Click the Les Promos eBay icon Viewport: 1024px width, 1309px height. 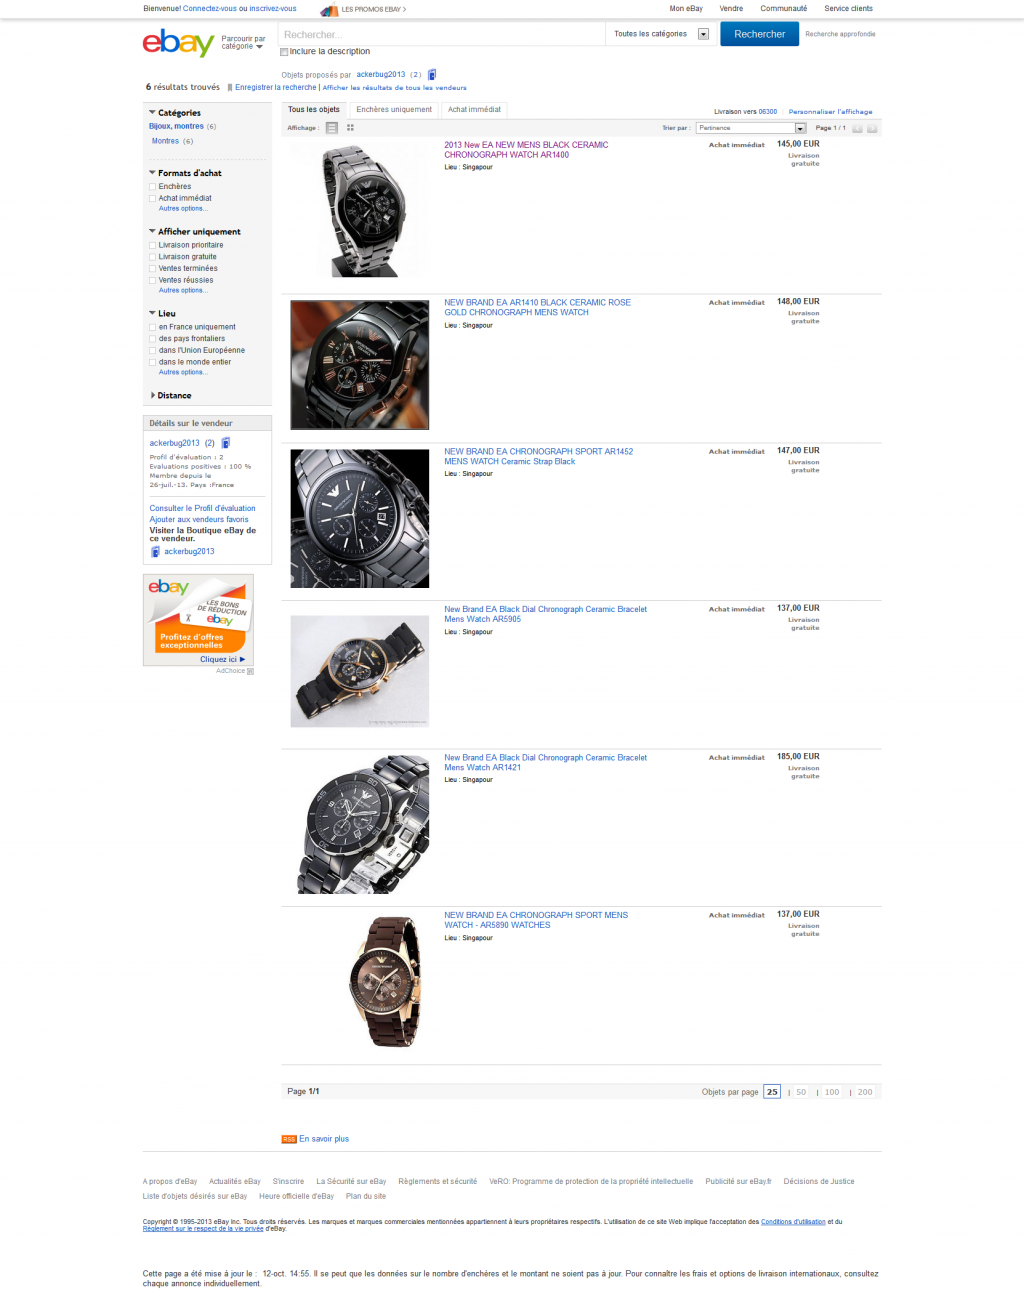click(329, 10)
